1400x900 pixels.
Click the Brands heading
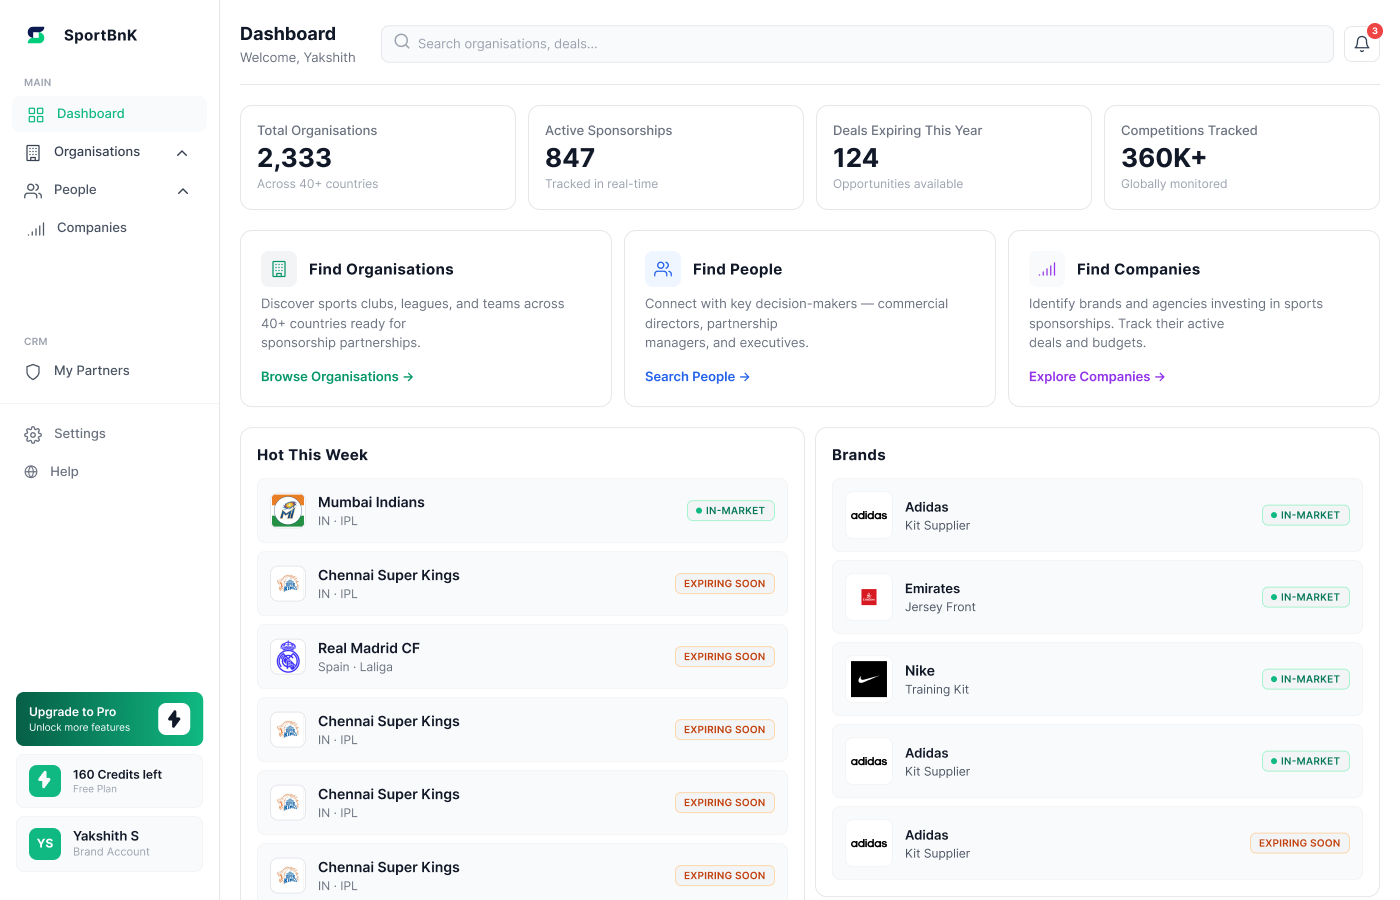point(859,455)
